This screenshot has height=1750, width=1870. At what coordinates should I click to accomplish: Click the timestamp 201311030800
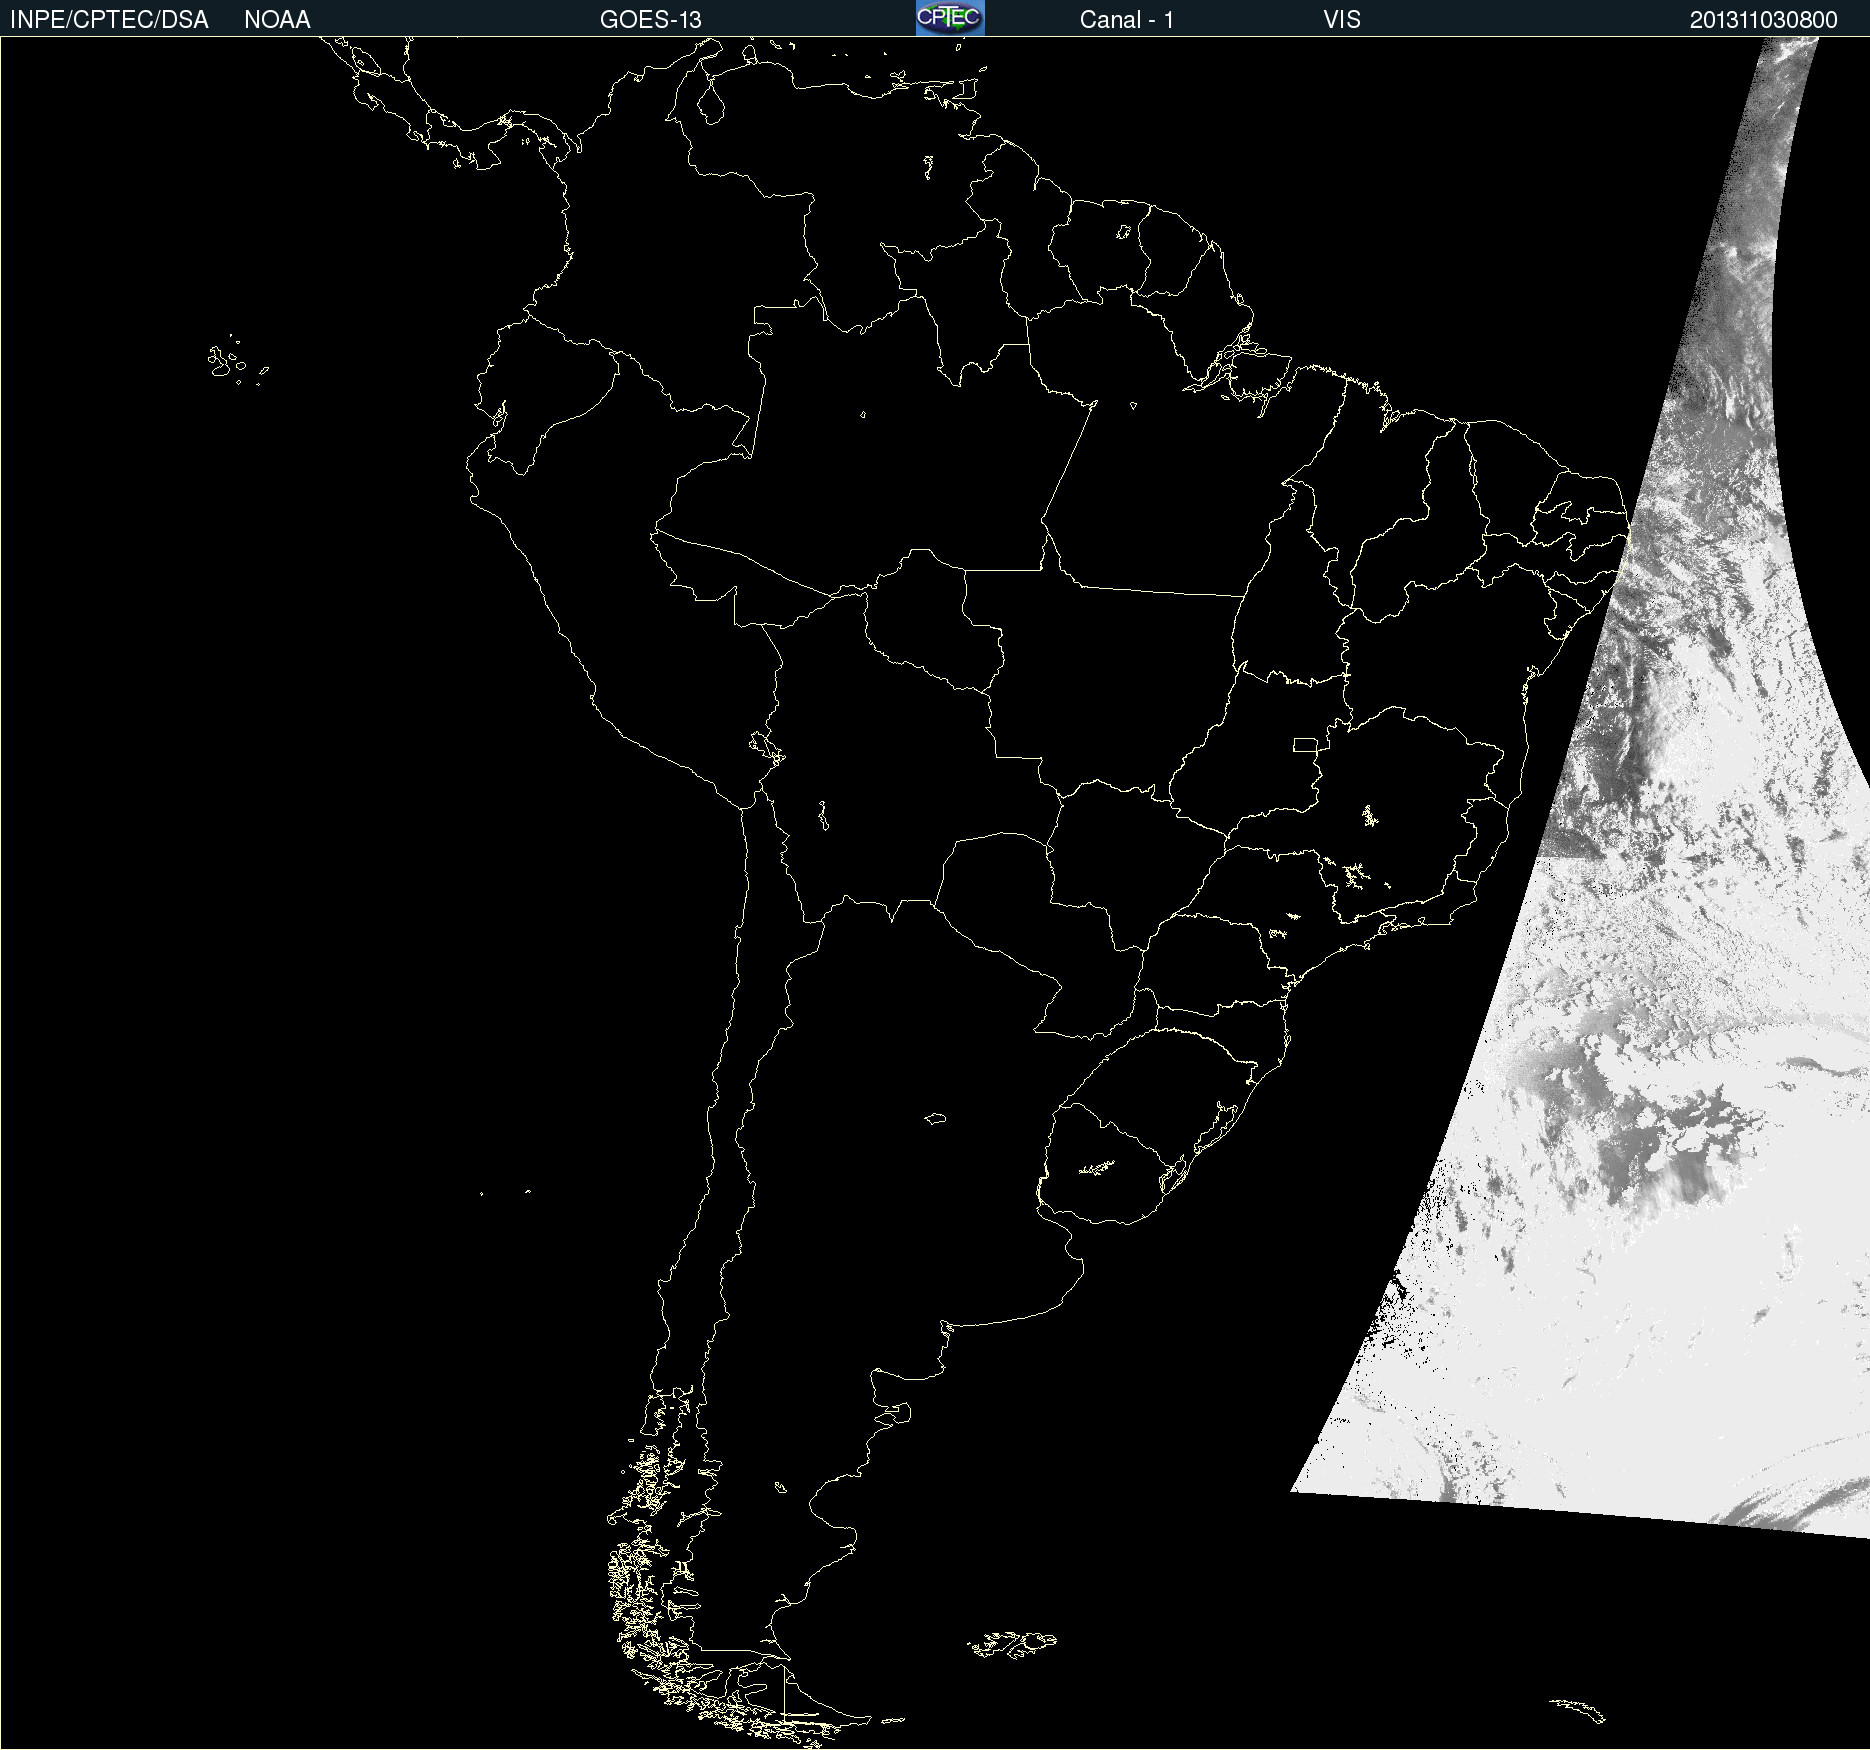(1764, 20)
